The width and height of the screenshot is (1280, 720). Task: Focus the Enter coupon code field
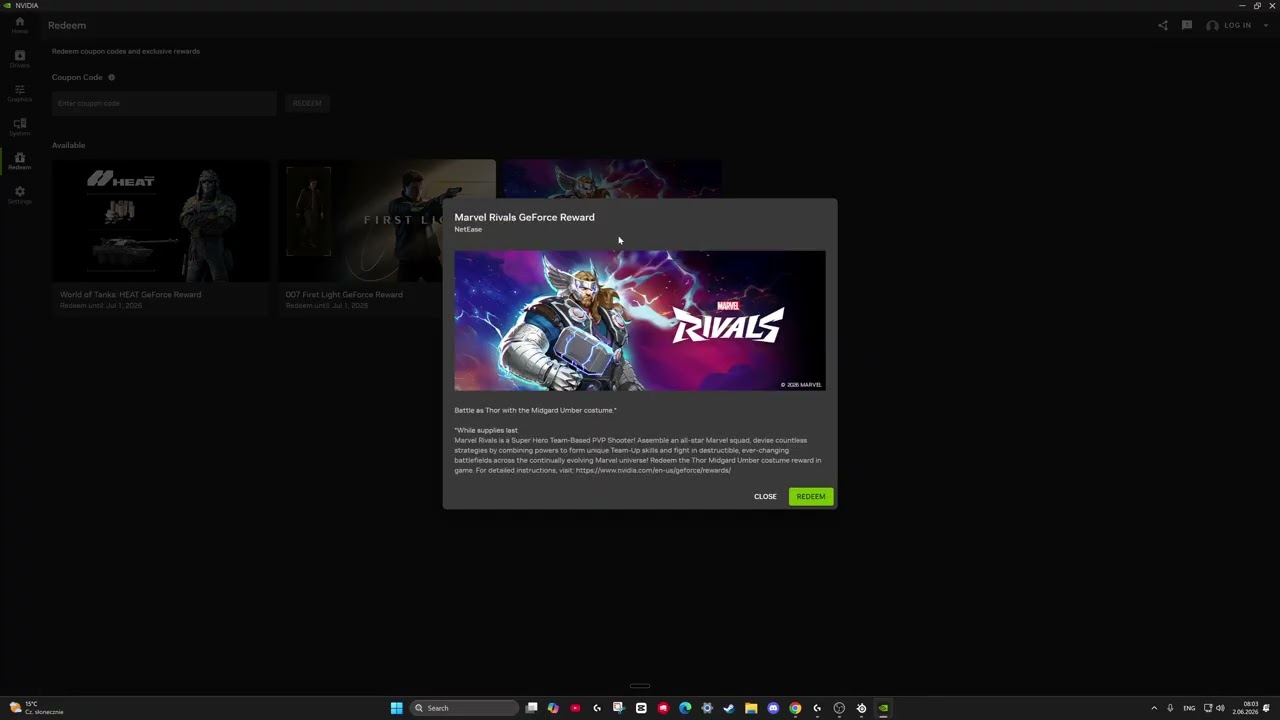pos(164,103)
